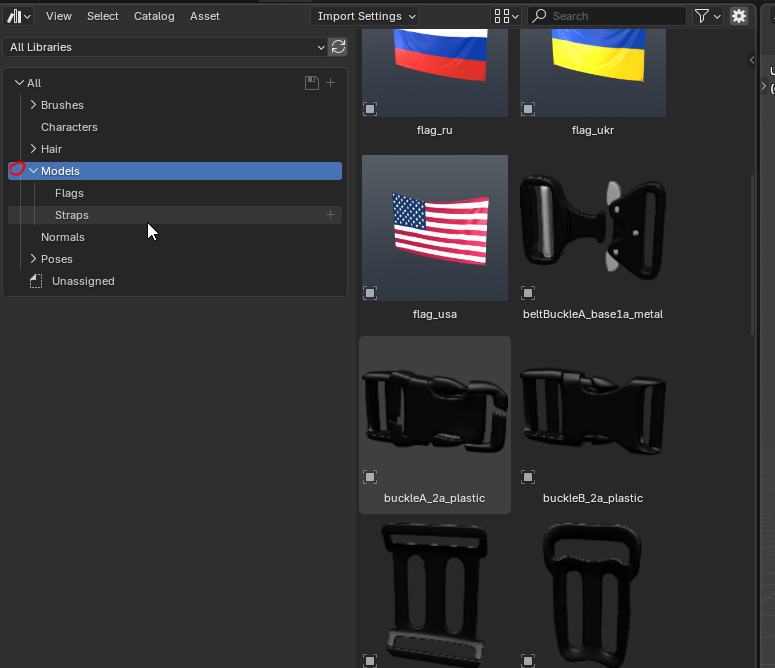Select the flag_ru asset thumbnail
The width and height of the screenshot is (775, 668).
tap(435, 73)
